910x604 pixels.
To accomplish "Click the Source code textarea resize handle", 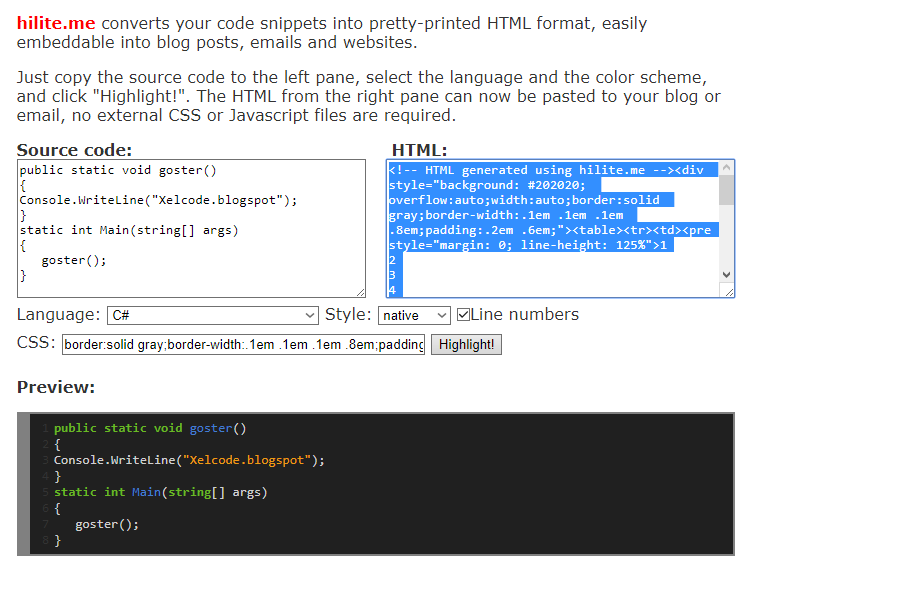I will (360, 292).
